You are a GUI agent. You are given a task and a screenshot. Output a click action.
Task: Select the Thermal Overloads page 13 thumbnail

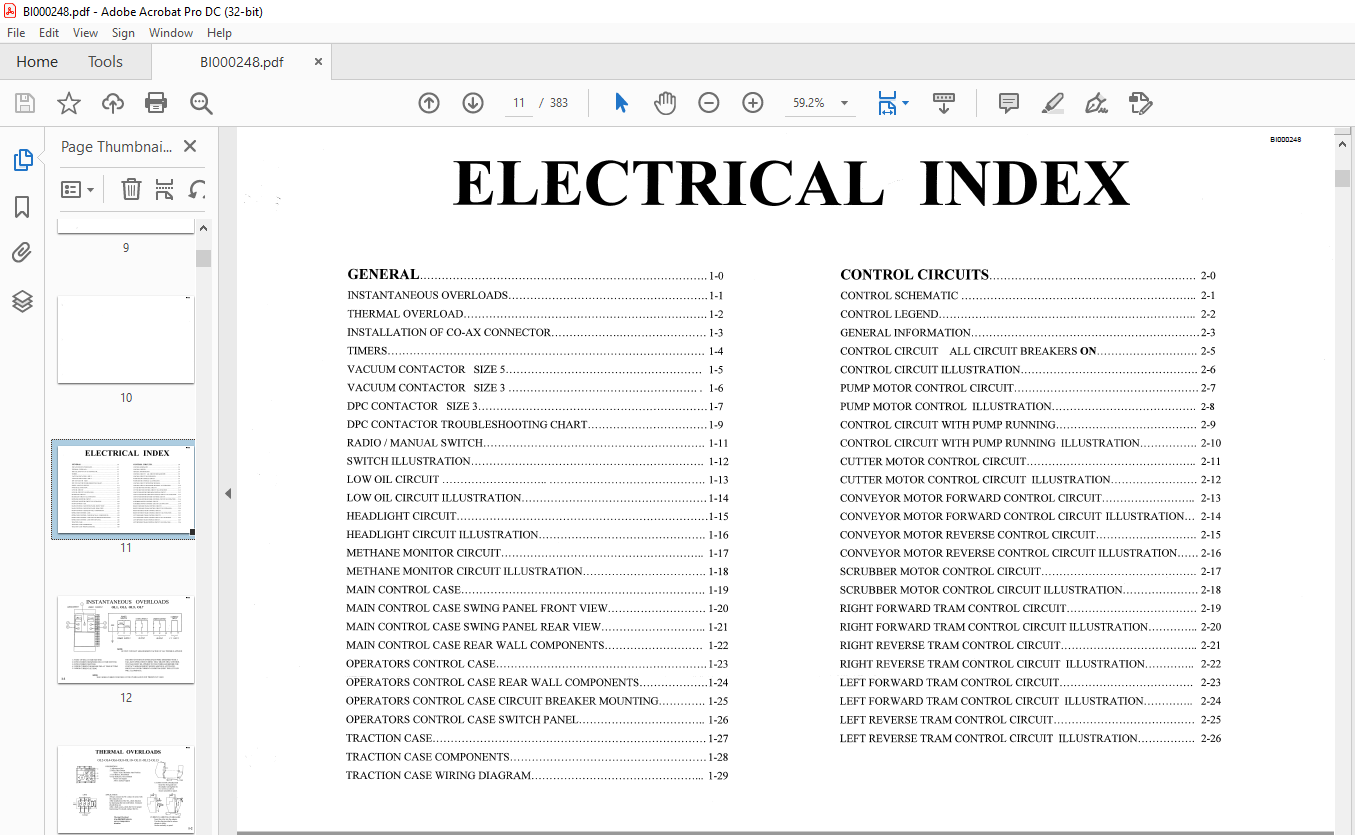tap(126, 790)
